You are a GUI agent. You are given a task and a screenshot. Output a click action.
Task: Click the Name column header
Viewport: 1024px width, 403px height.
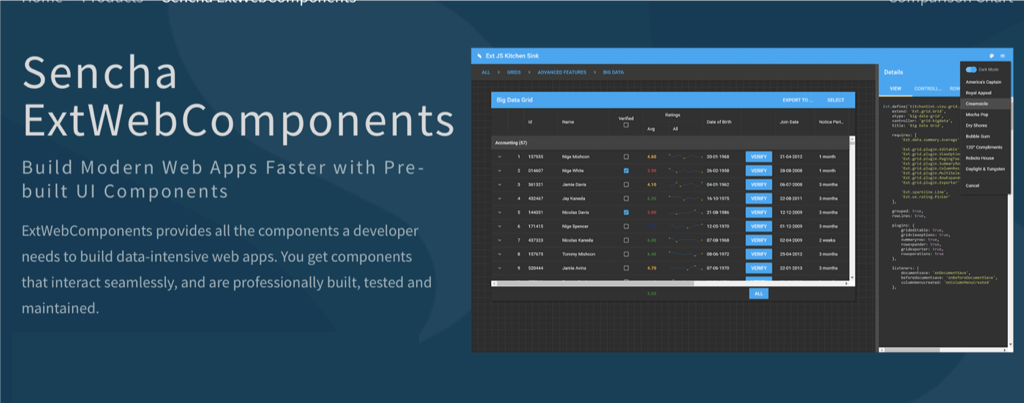click(584, 121)
